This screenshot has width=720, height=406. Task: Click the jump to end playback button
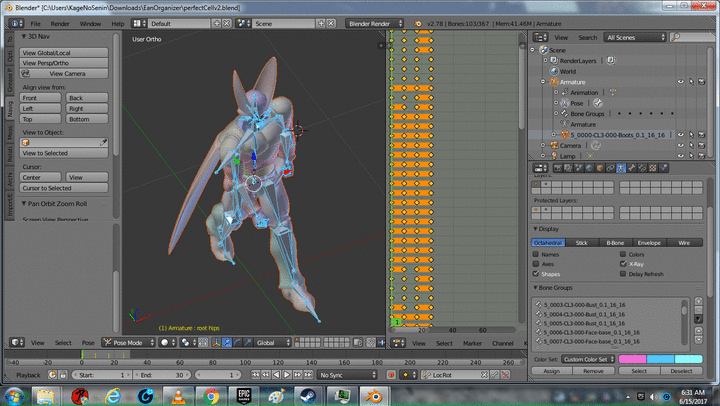[308, 375]
